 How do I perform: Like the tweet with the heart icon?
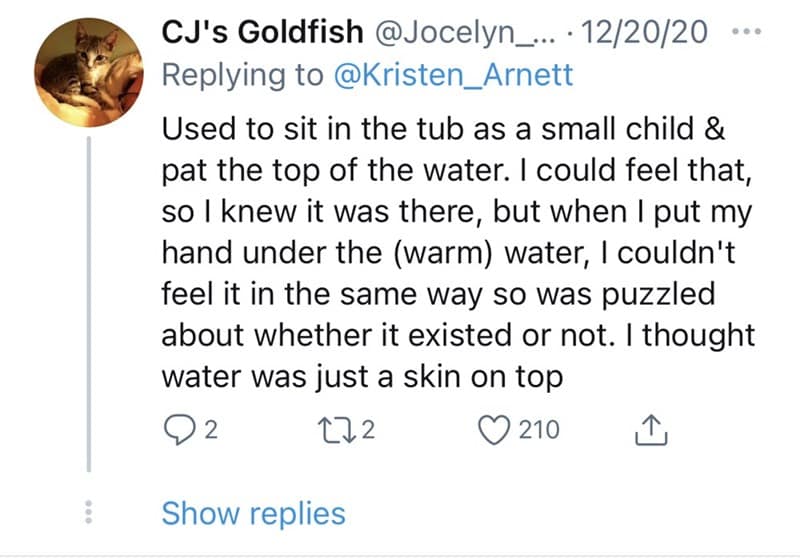(497, 431)
